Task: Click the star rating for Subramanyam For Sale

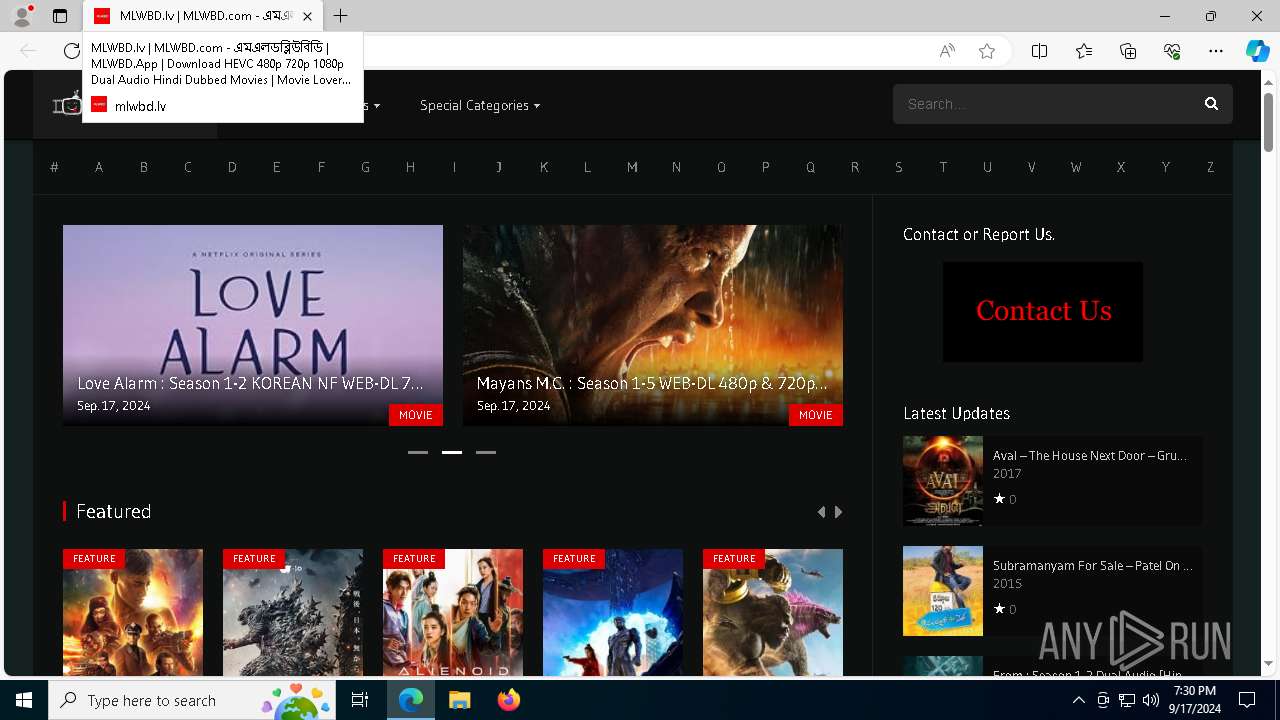Action: coord(1004,609)
